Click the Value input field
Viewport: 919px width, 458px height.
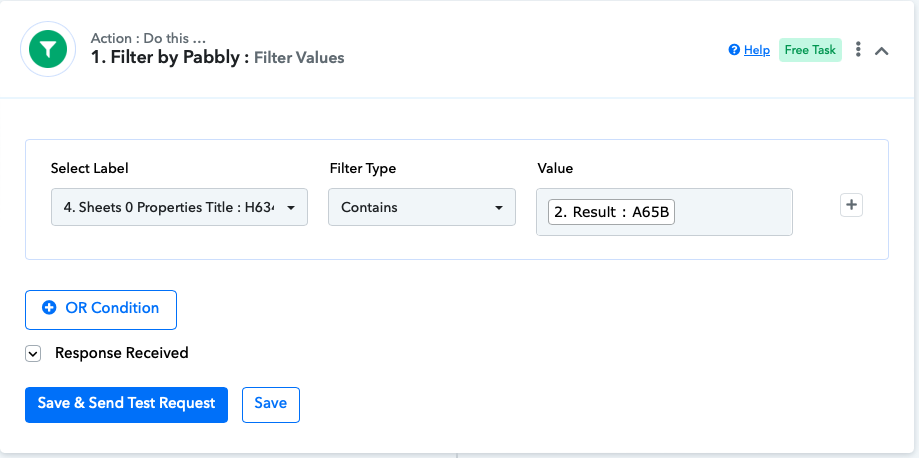pyautogui.click(x=664, y=212)
